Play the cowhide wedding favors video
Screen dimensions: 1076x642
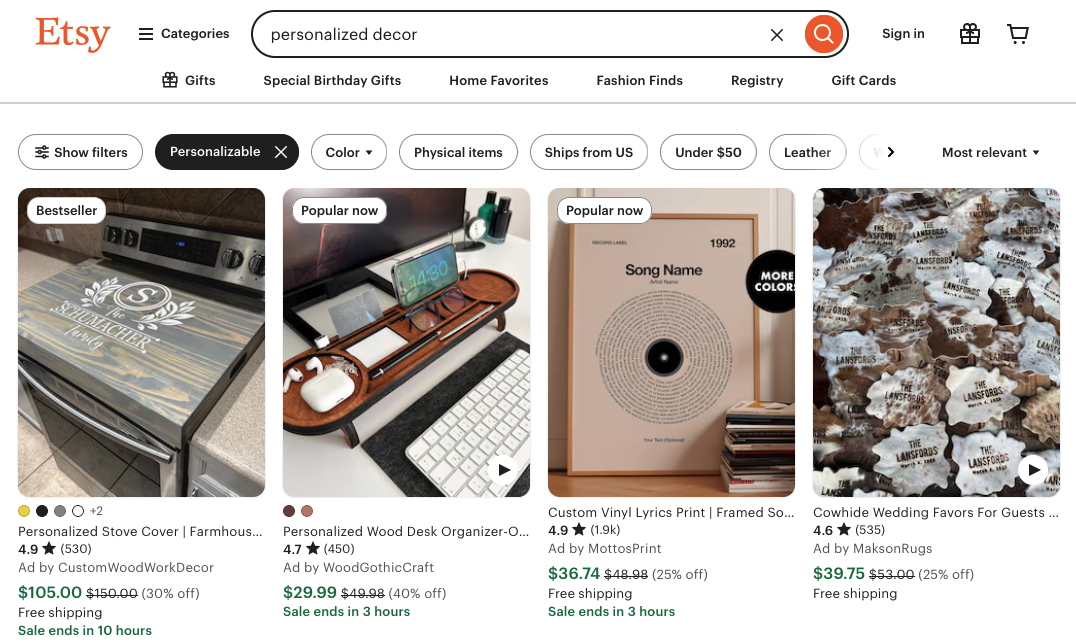(1032, 469)
